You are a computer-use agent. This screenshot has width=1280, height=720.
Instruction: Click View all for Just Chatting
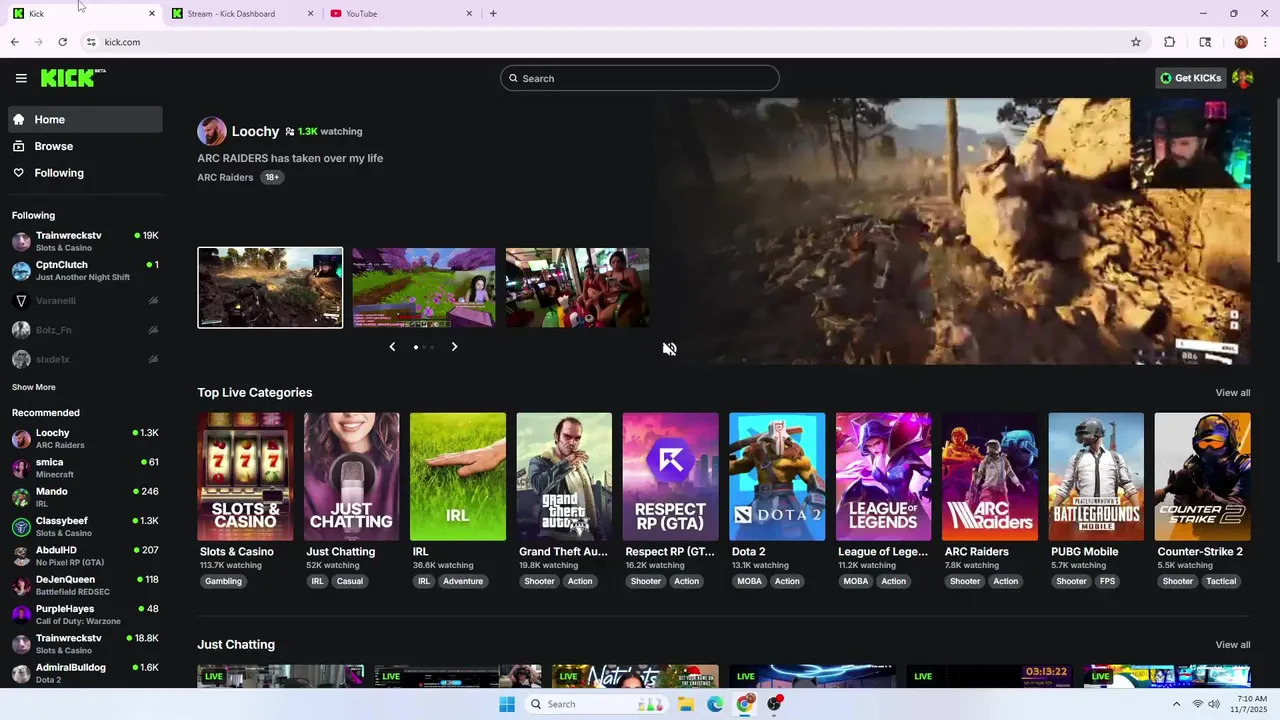pos(1232,644)
